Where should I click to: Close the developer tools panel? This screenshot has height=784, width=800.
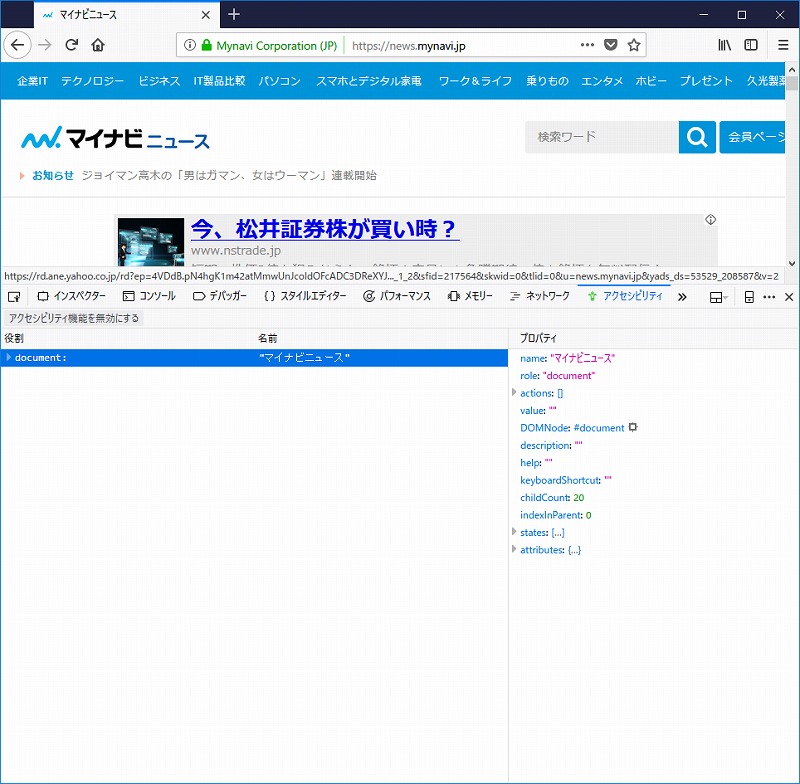[x=789, y=297]
